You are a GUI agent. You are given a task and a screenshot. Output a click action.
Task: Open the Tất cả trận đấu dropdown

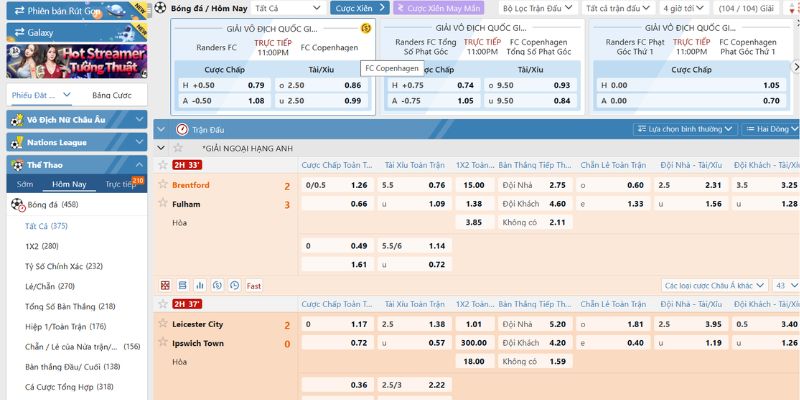point(618,8)
